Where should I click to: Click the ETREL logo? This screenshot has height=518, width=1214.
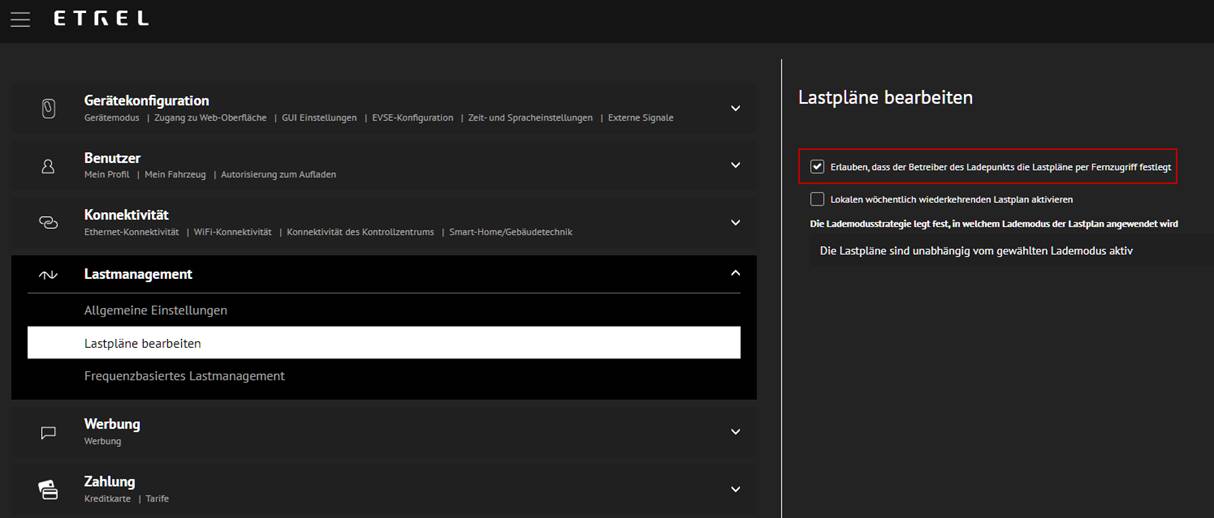(101, 19)
